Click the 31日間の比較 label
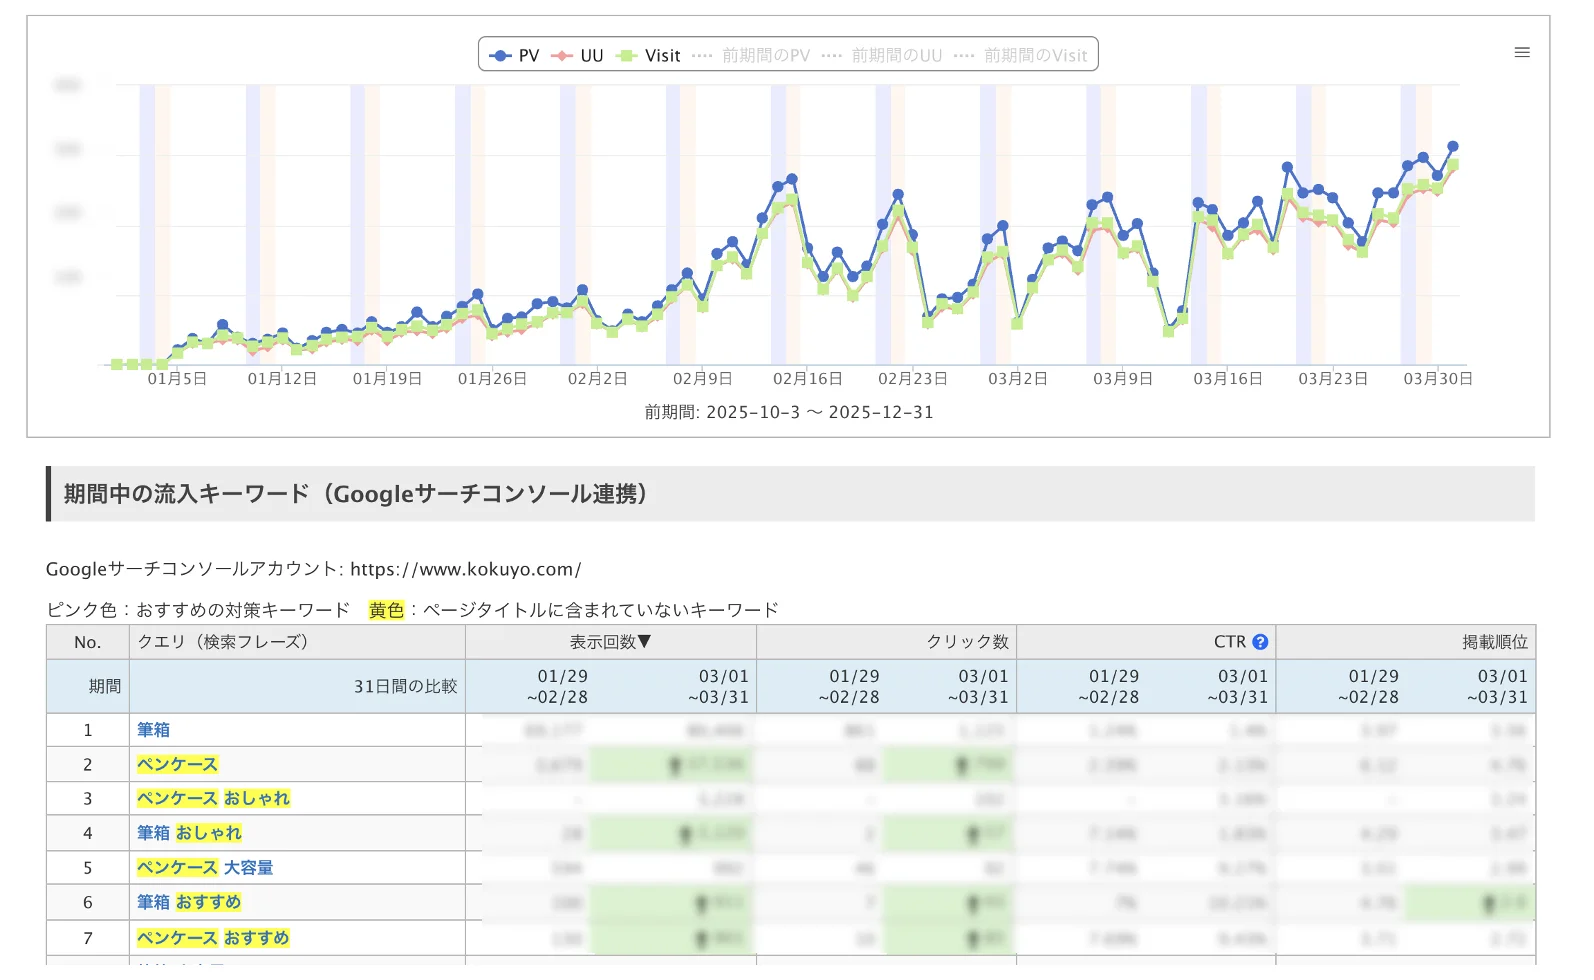Viewport: 1594px width, 980px height. 405,686
